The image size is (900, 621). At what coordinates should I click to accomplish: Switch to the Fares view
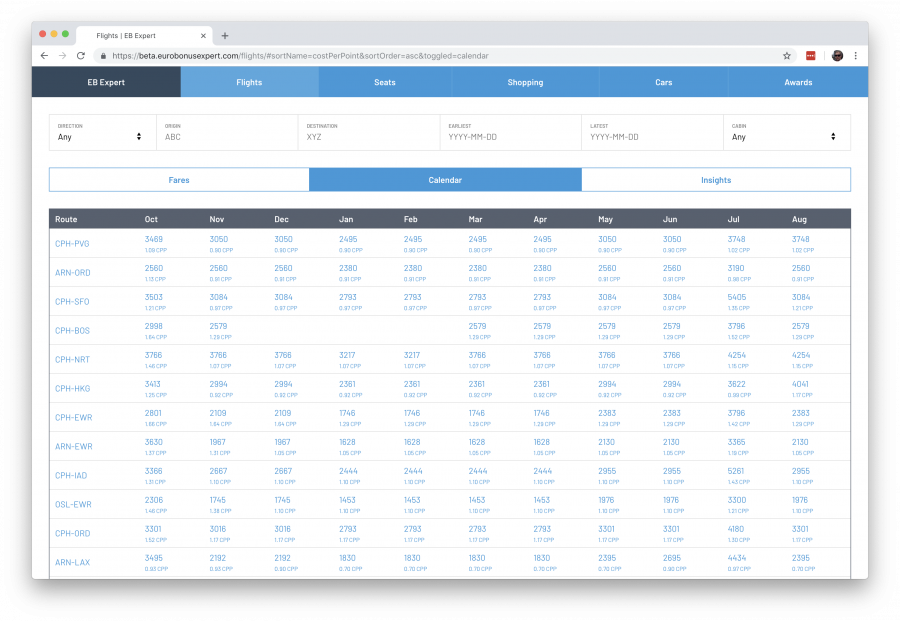pyautogui.click(x=179, y=180)
